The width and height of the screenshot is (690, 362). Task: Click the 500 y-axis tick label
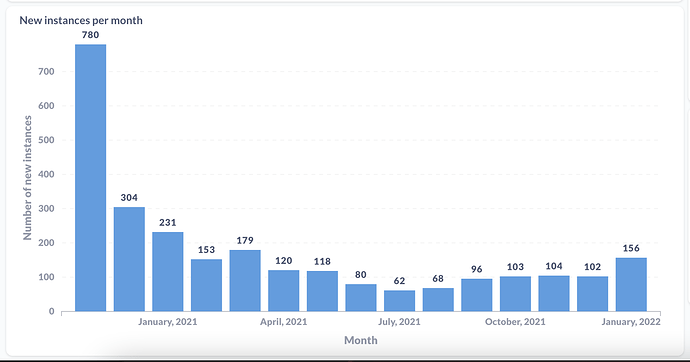[x=46, y=140]
